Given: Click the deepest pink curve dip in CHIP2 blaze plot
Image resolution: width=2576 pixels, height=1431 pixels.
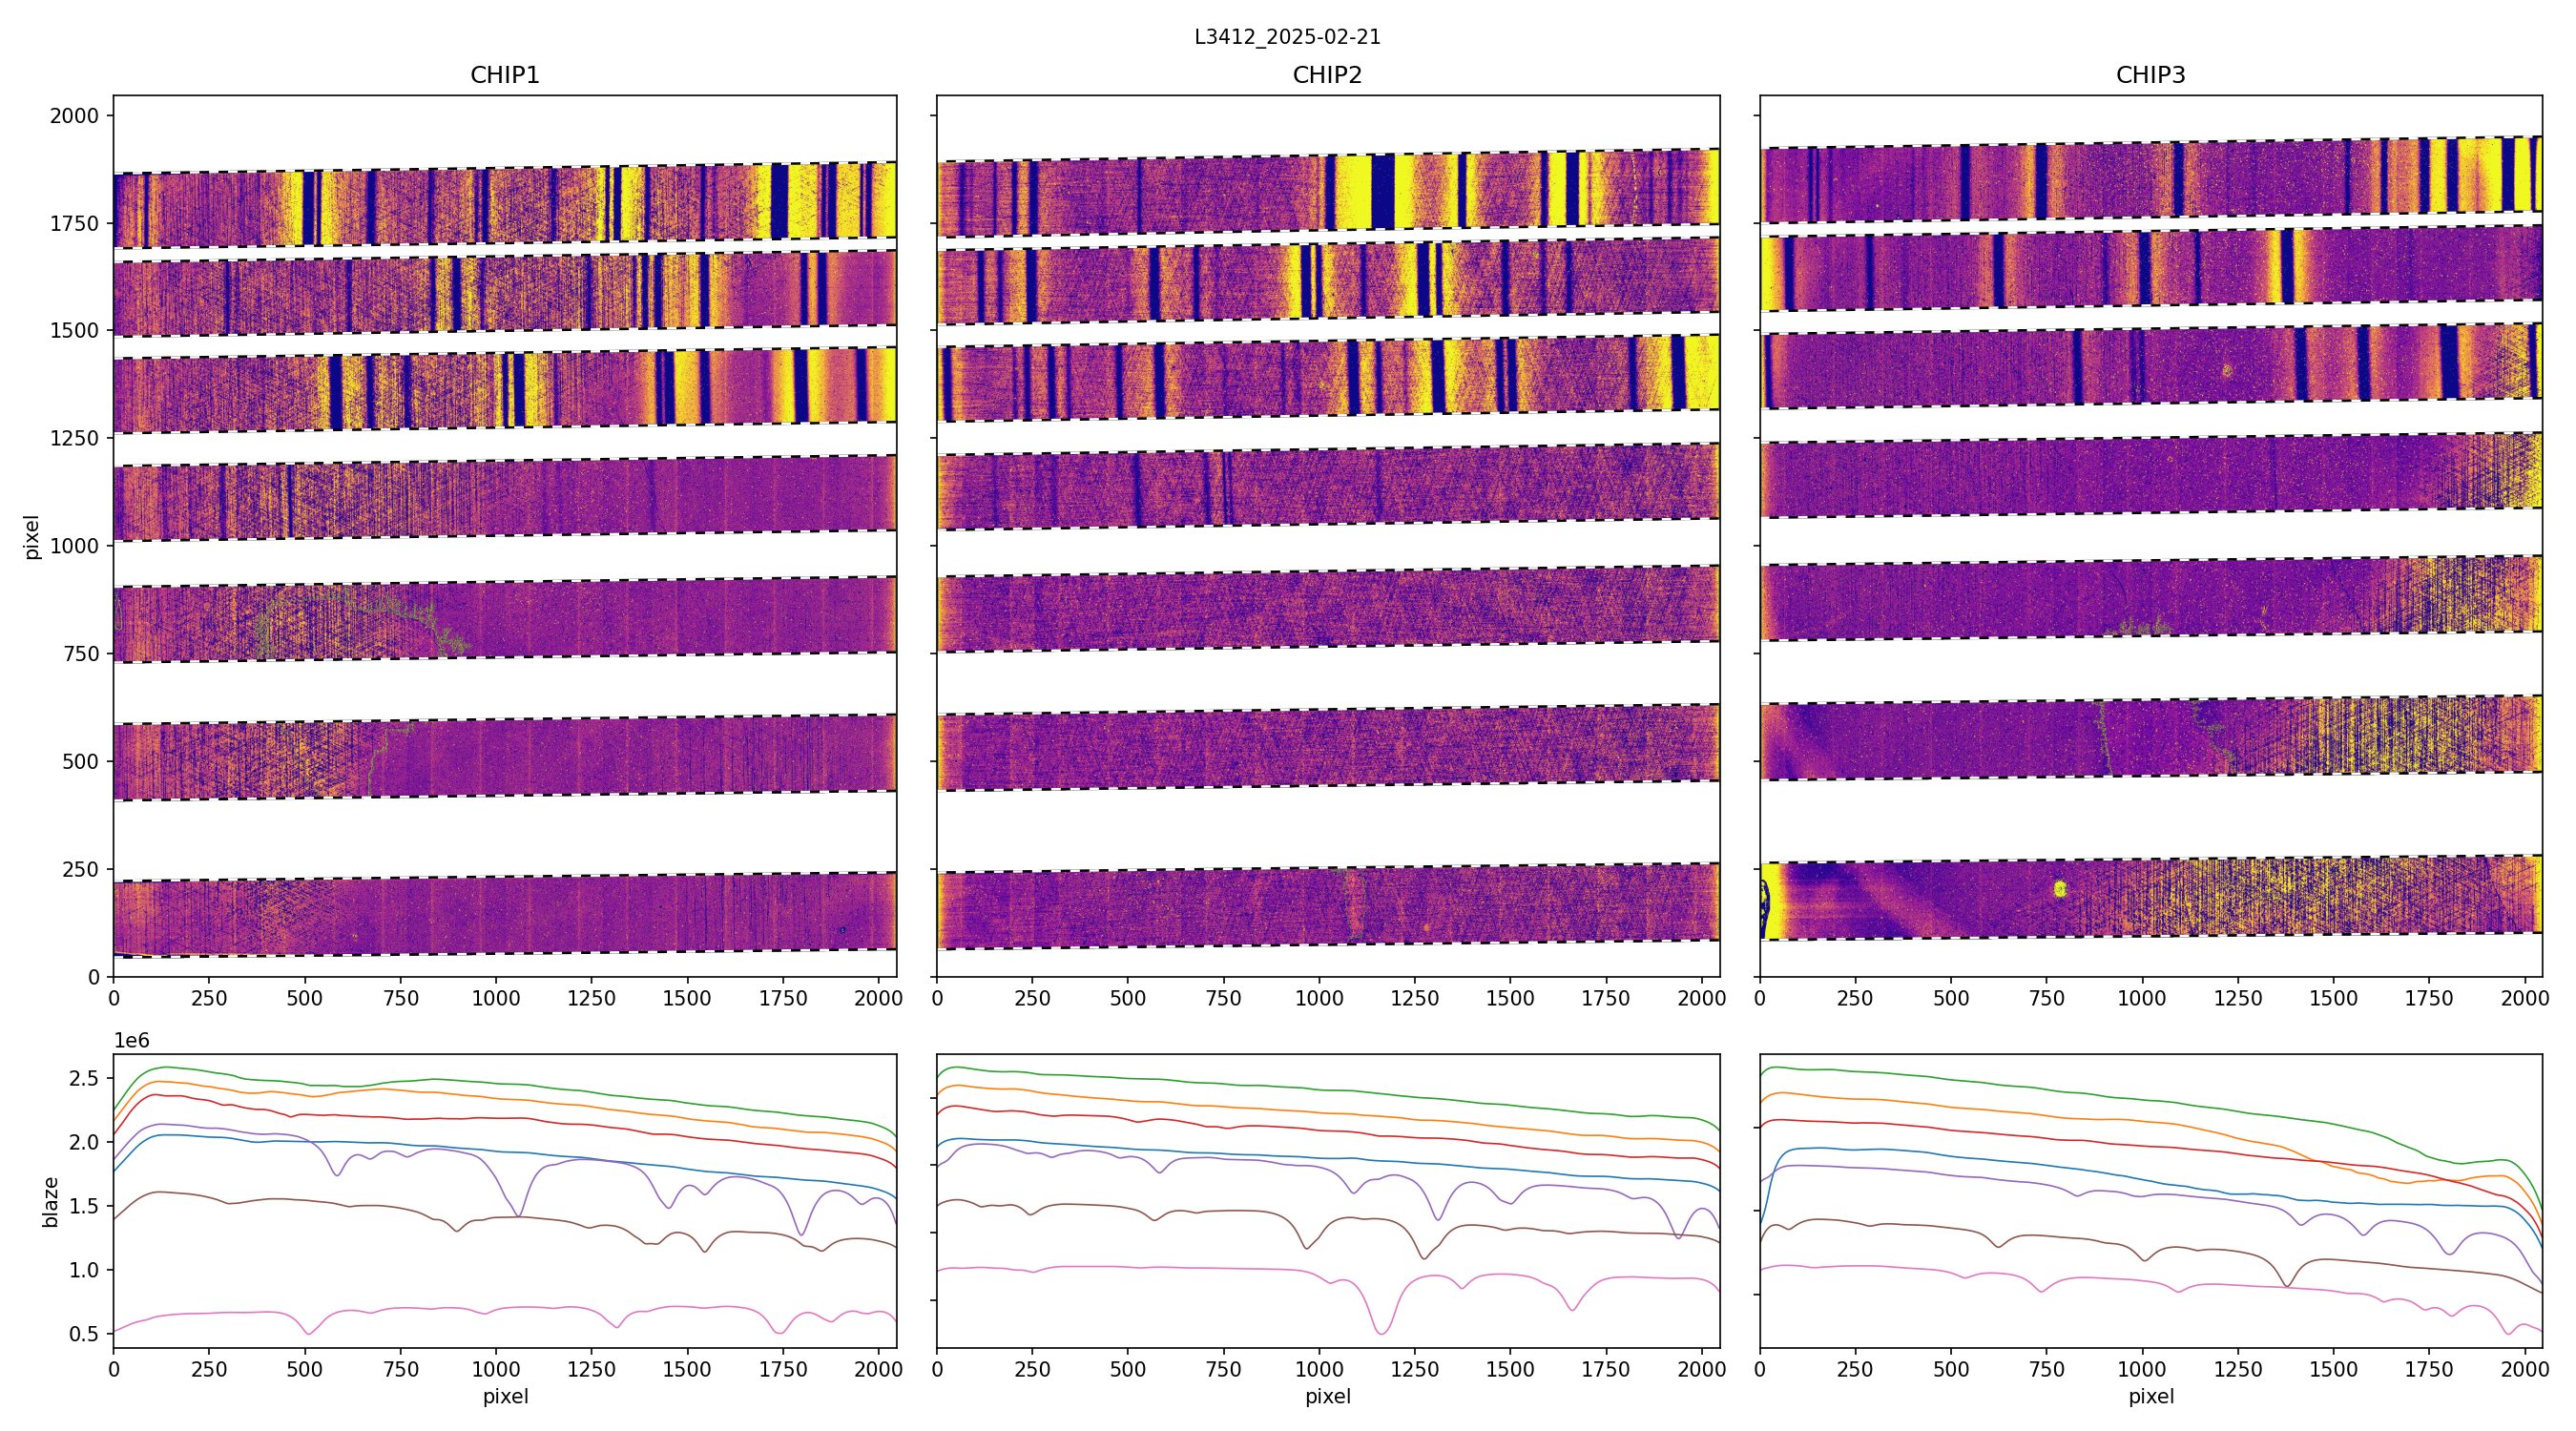Looking at the screenshot, I should point(1381,1331).
